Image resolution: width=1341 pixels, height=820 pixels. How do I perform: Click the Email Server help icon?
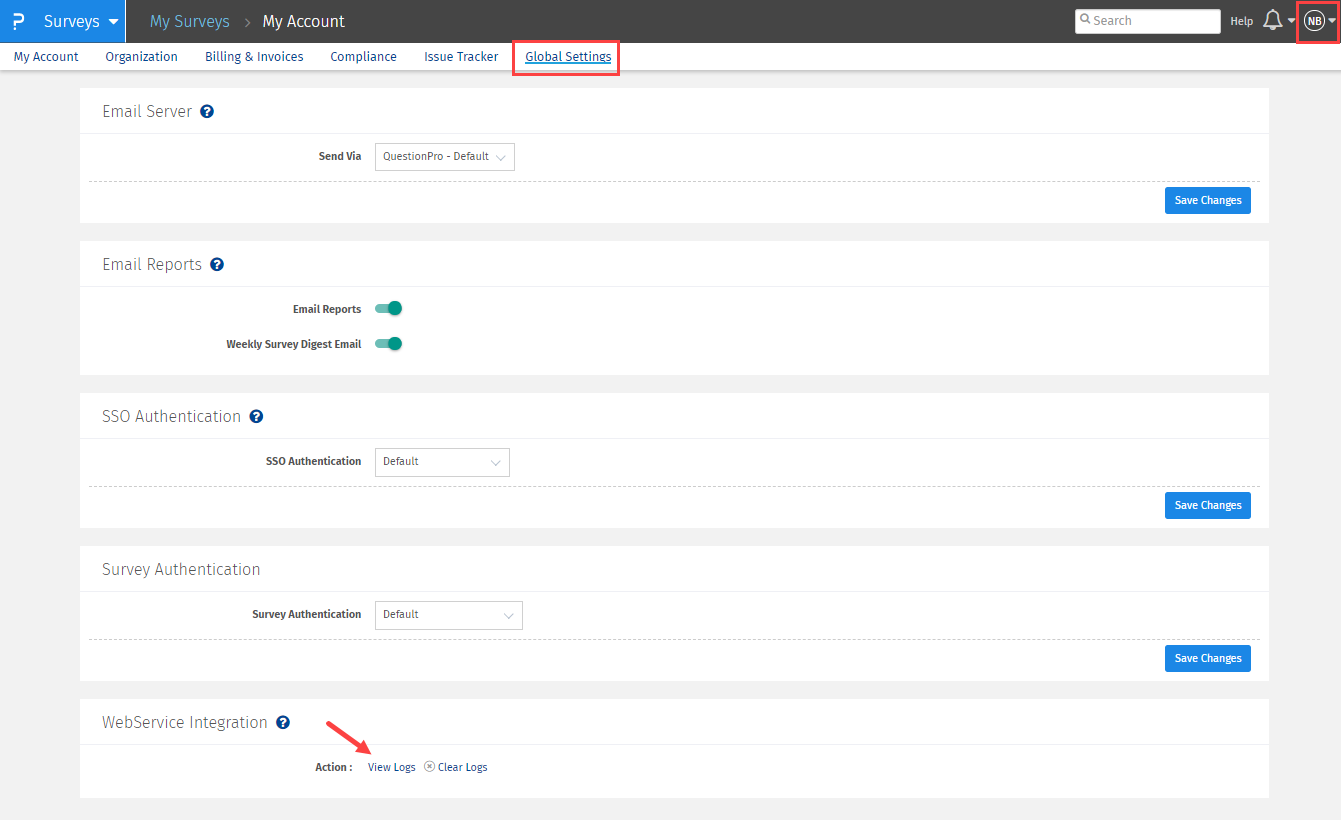(207, 112)
